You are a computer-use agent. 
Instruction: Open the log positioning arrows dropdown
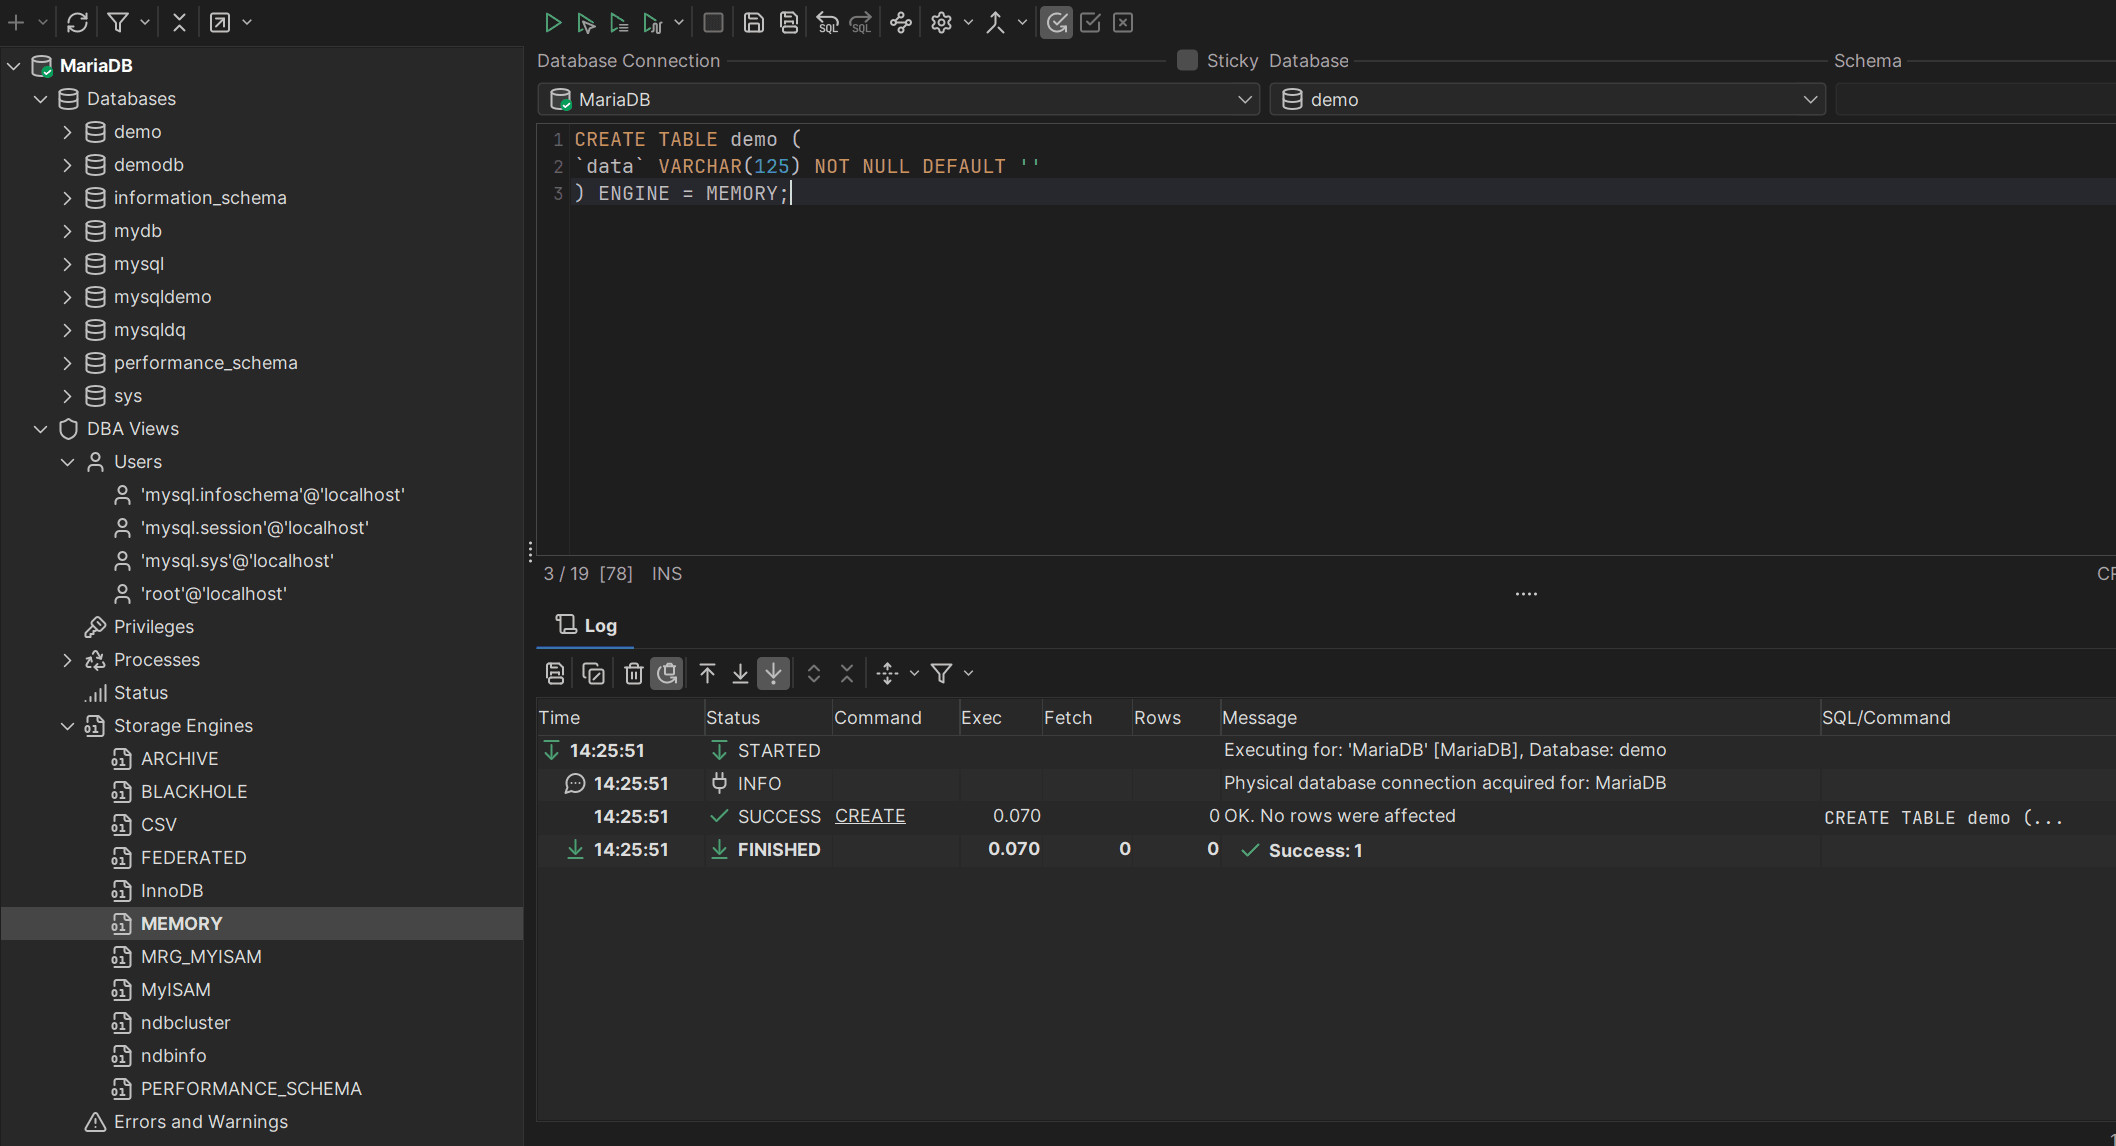pyautogui.click(x=914, y=673)
